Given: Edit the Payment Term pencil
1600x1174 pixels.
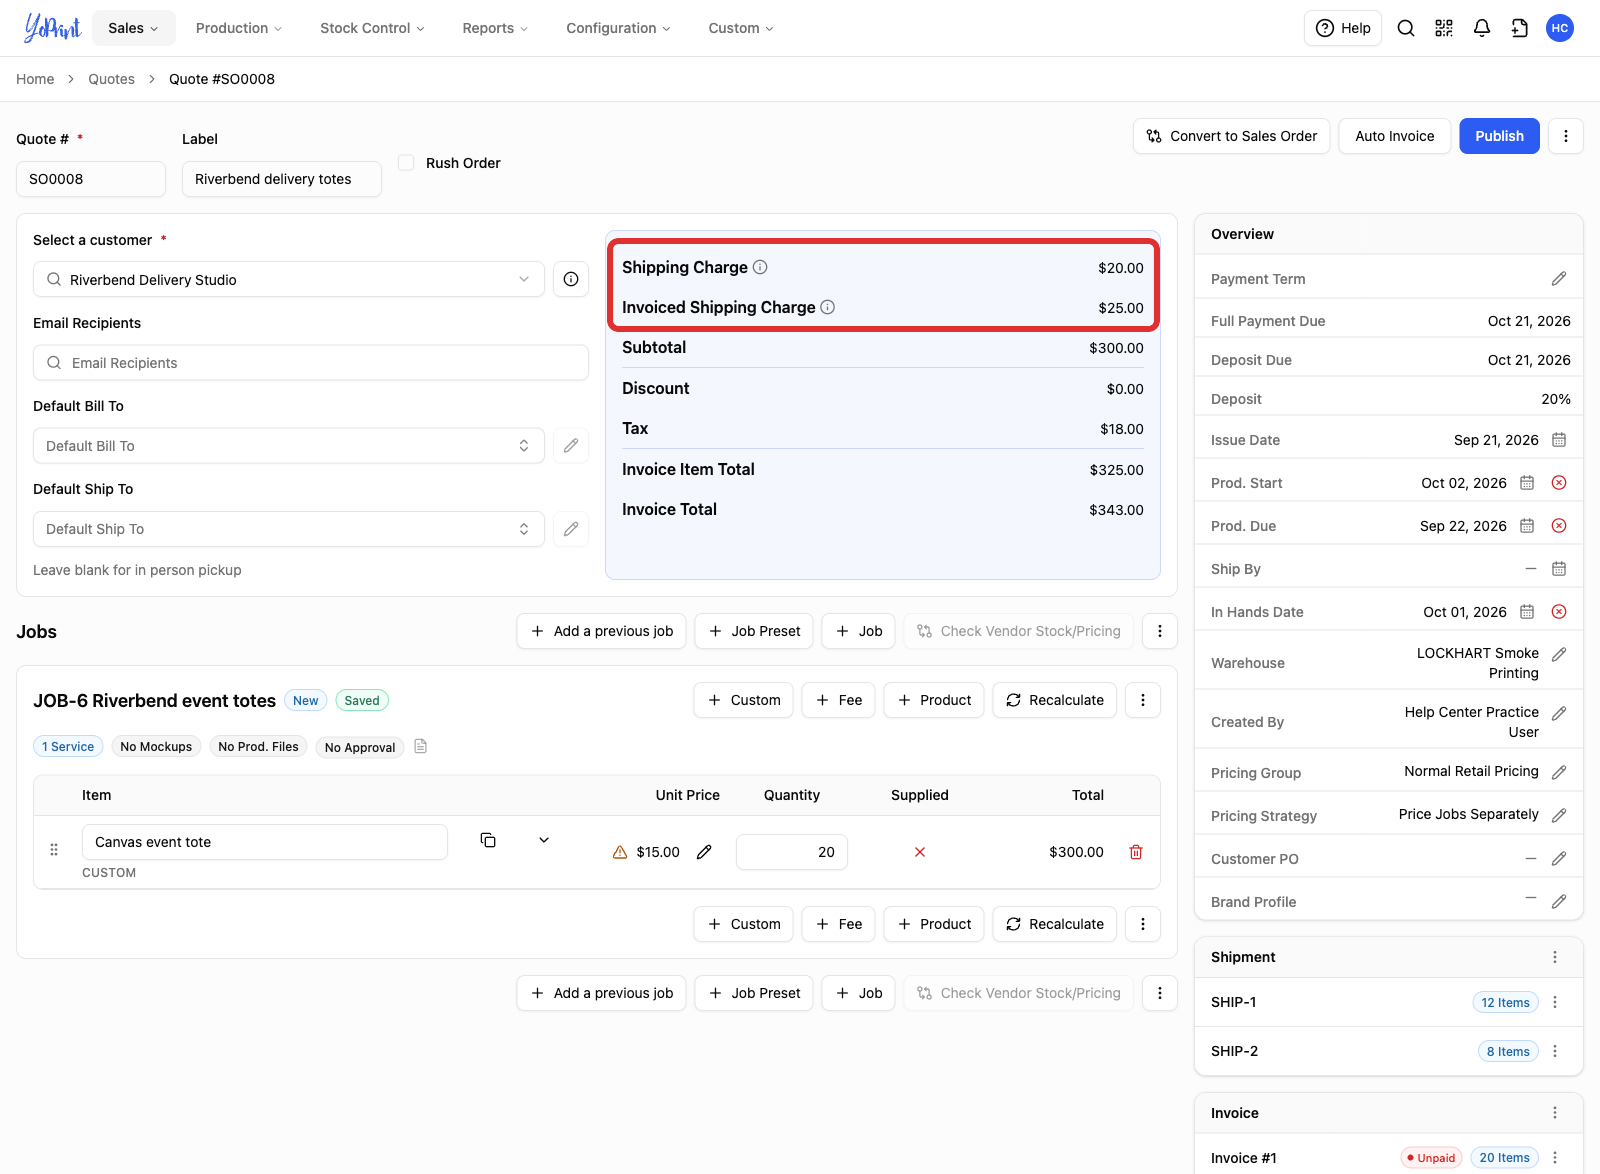Looking at the screenshot, I should click(1559, 279).
